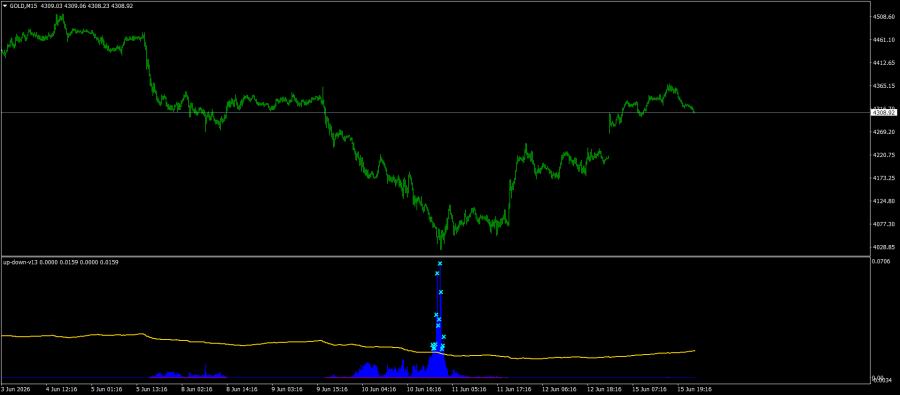Screen dimensions: 900x395
Task: Click the 15 Jun 19:16 time label
Action: [x=696, y=389]
